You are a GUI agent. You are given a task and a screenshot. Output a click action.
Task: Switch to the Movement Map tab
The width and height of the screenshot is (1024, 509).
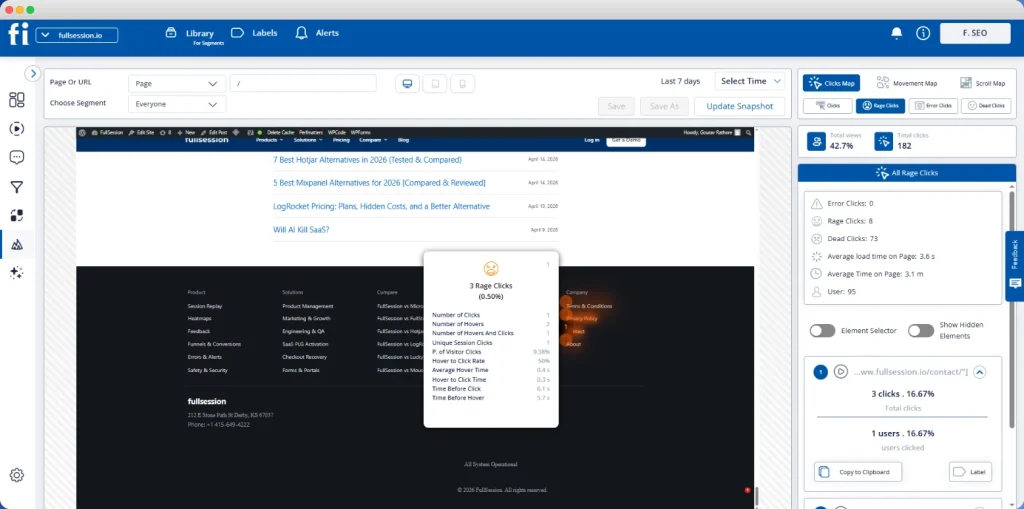coord(906,83)
